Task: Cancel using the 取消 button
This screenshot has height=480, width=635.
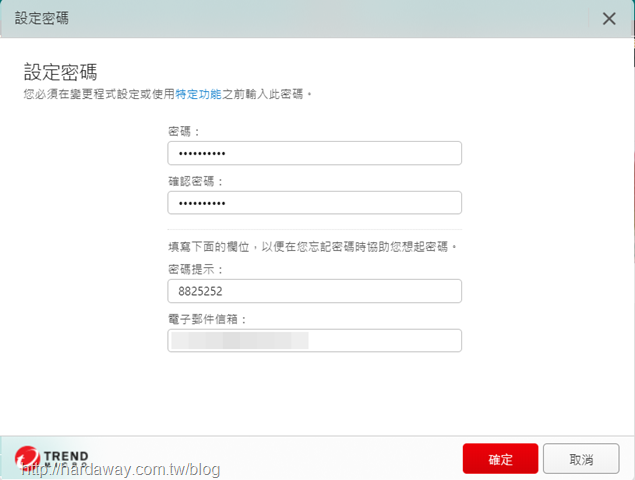Action: [x=581, y=459]
